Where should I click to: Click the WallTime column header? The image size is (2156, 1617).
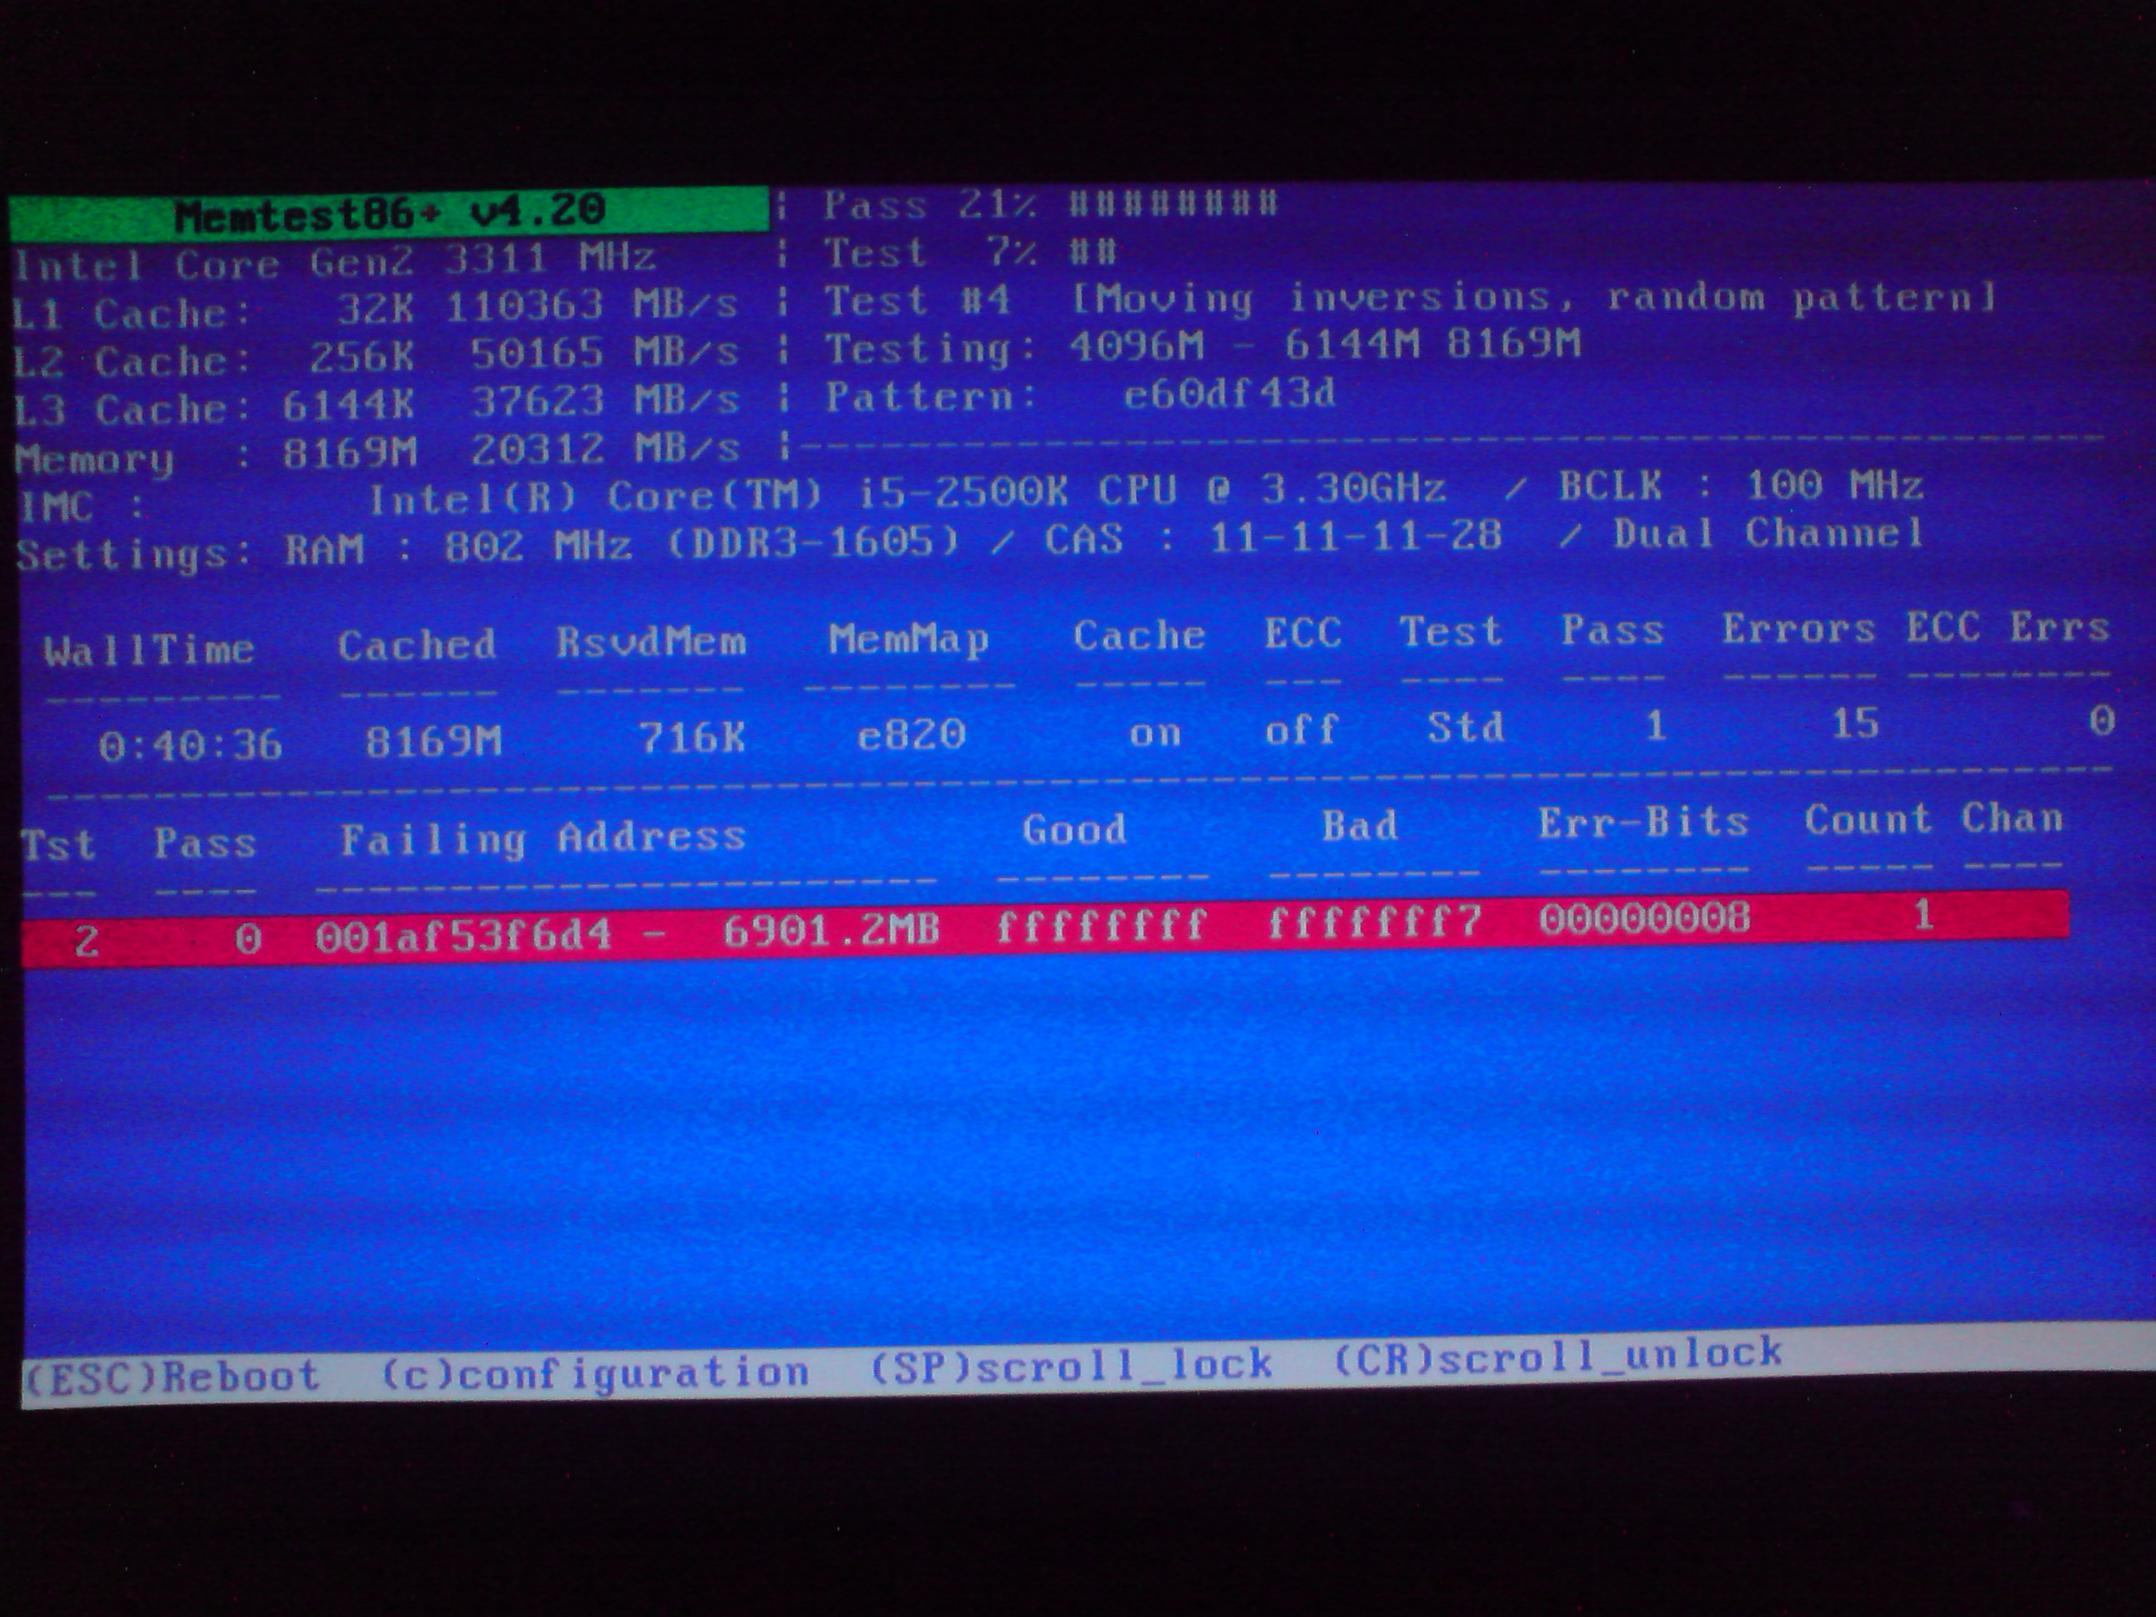tap(150, 651)
